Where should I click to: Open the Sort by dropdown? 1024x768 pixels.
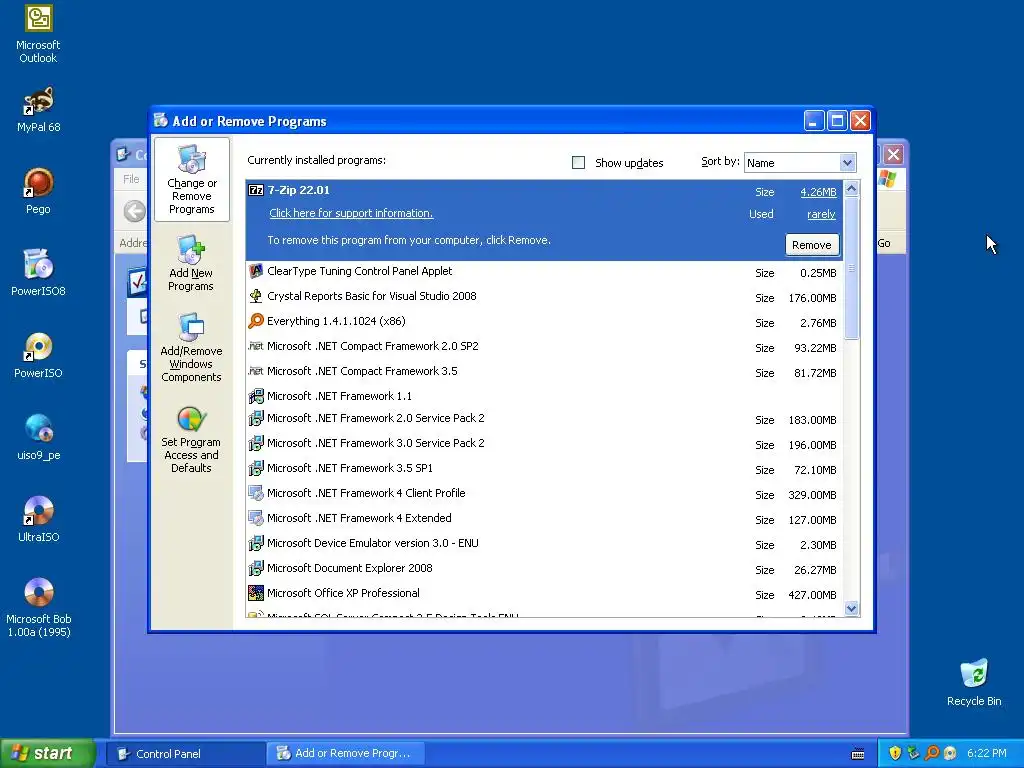pyautogui.click(x=847, y=163)
